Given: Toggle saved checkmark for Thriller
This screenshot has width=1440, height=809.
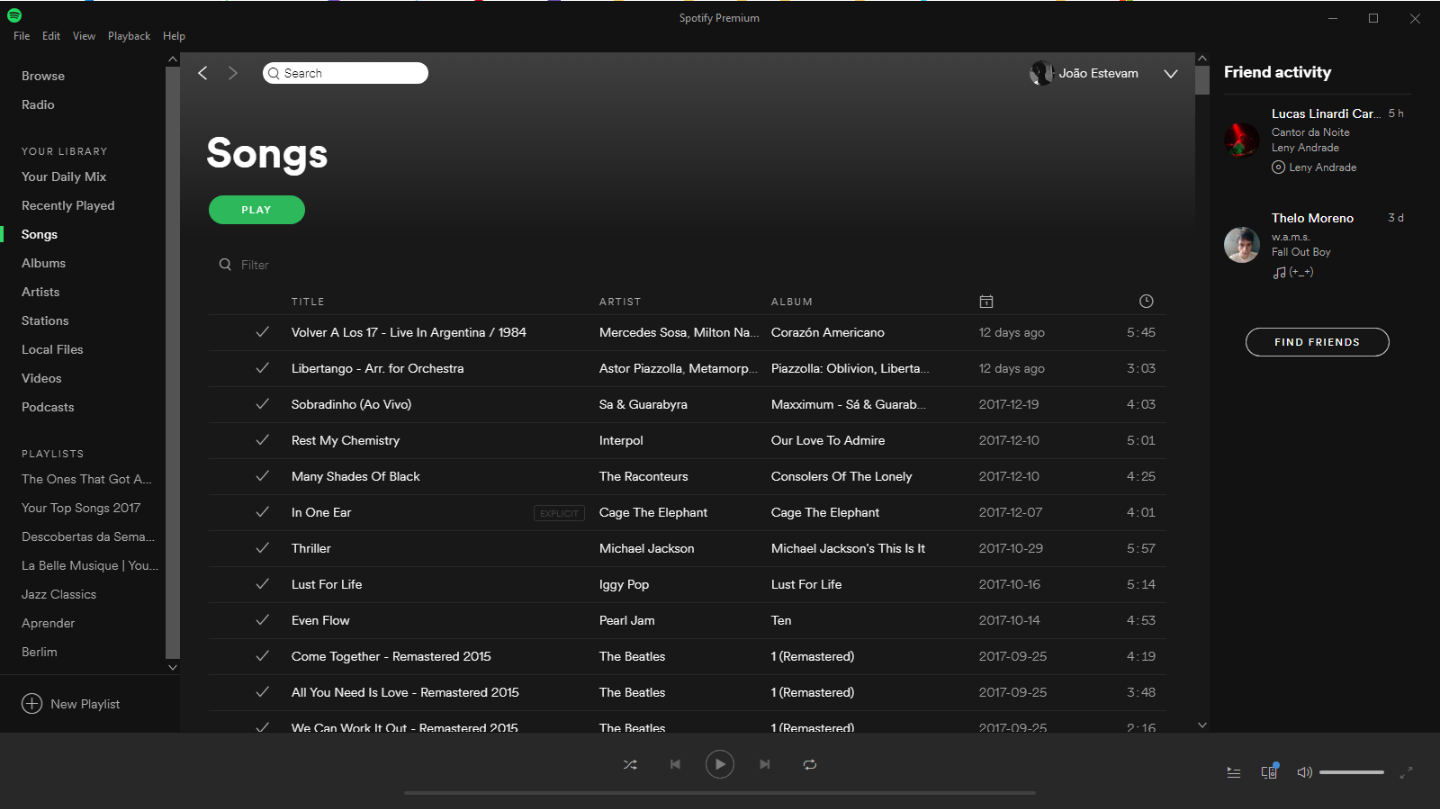Looking at the screenshot, I should click(x=262, y=548).
